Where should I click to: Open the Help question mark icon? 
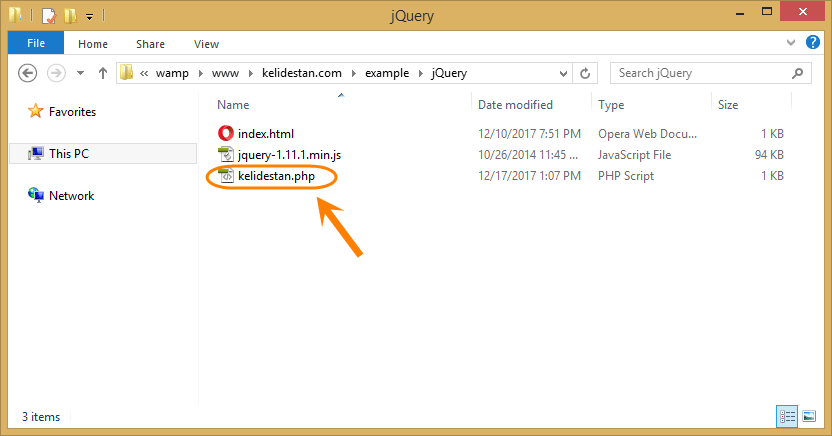(x=812, y=42)
